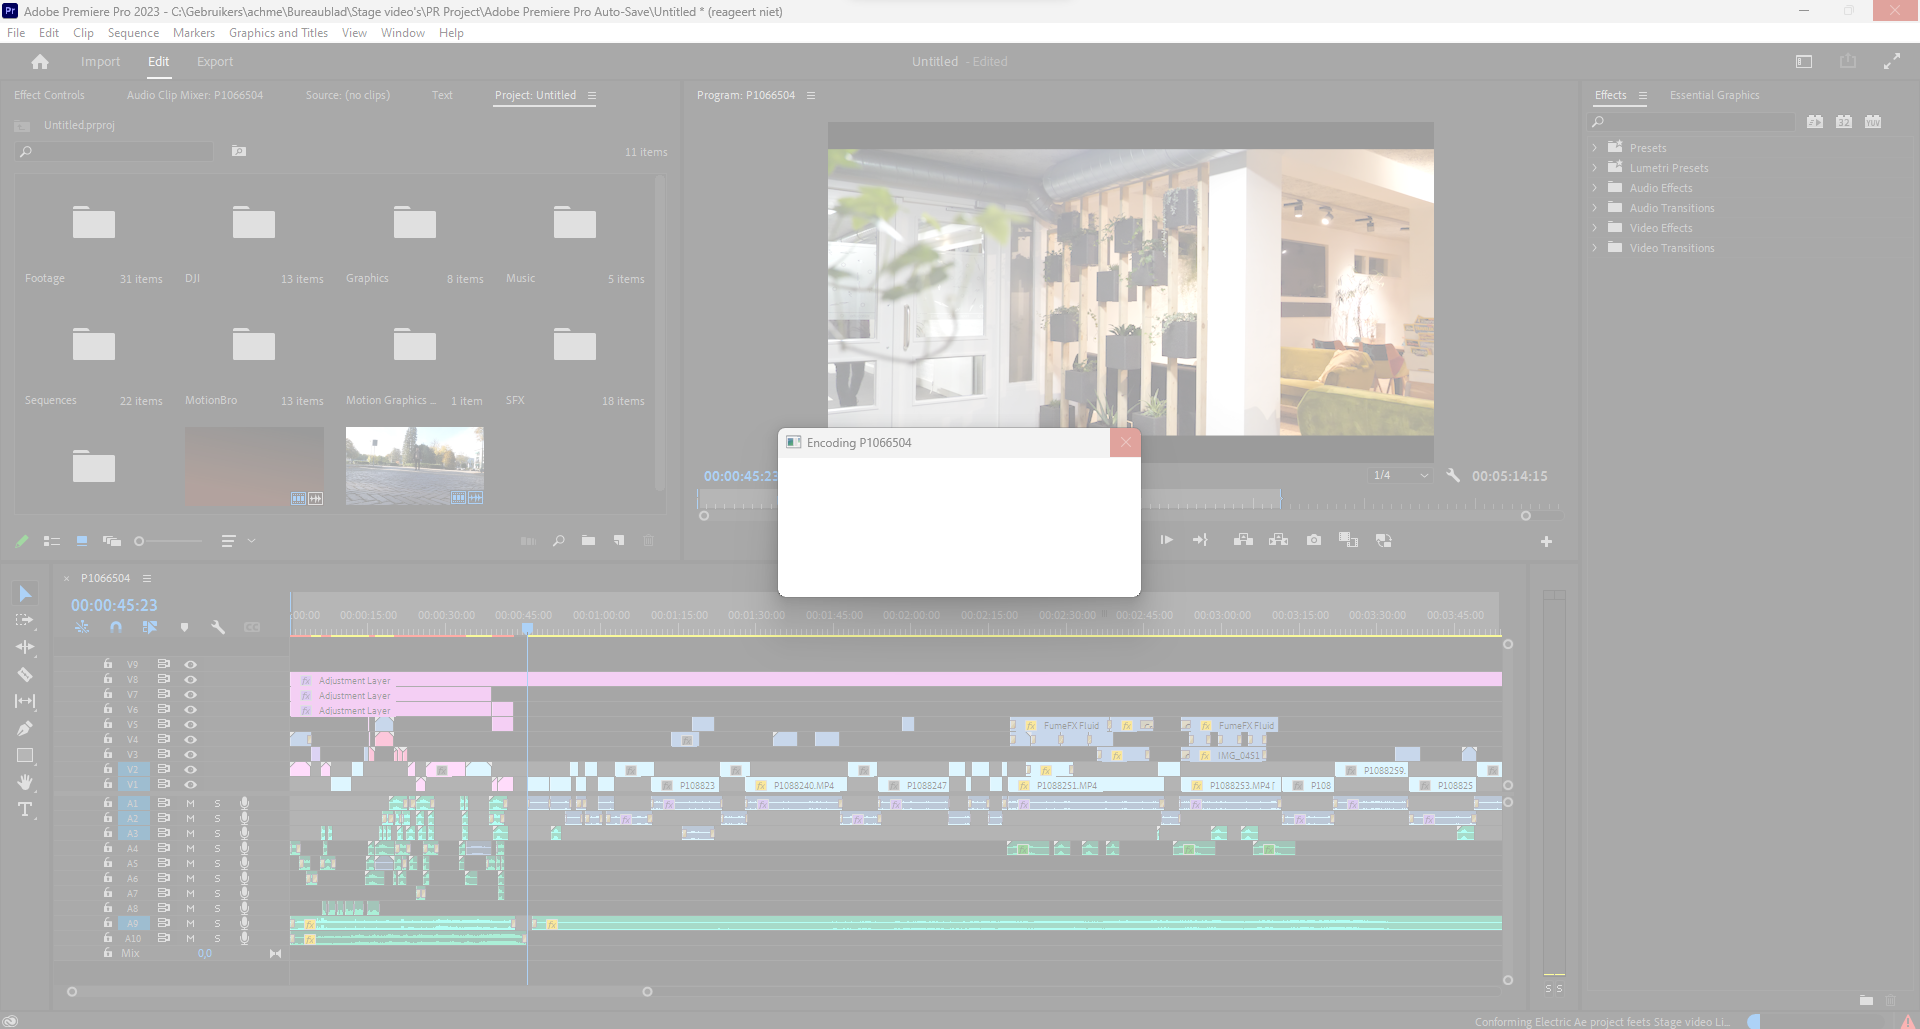Expand the Audio Effects category
Image resolution: width=1920 pixels, height=1029 pixels.
click(x=1597, y=188)
